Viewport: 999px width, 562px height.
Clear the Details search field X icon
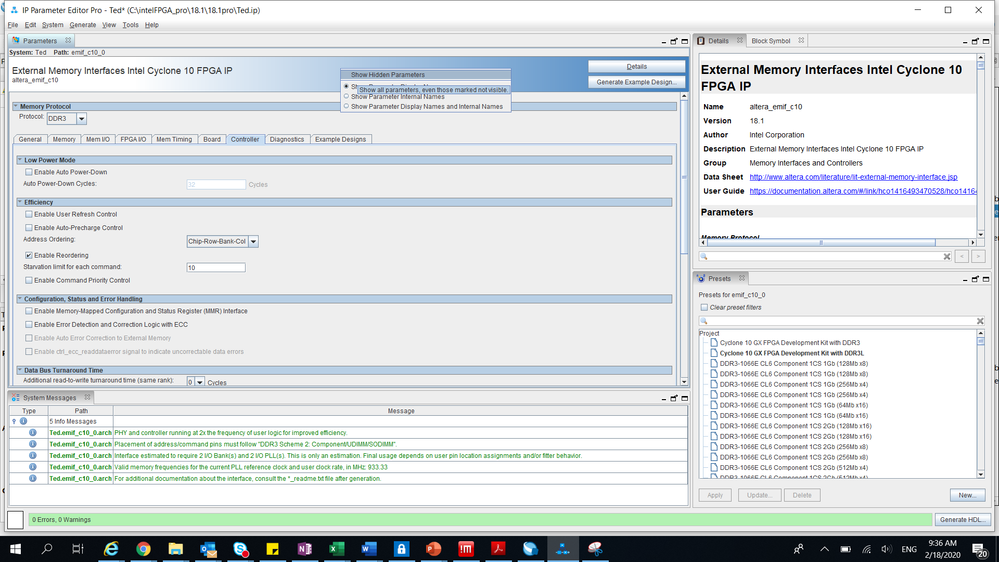947,256
